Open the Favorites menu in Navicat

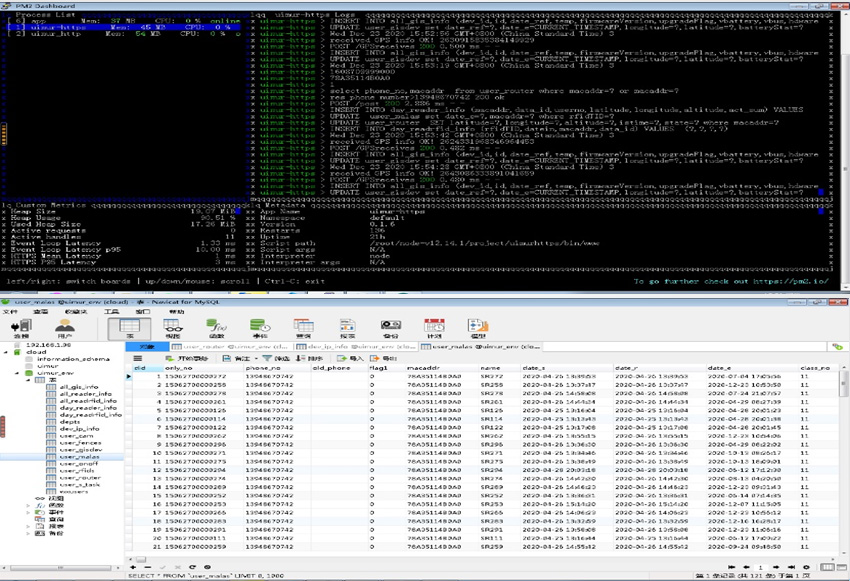[x=76, y=312]
